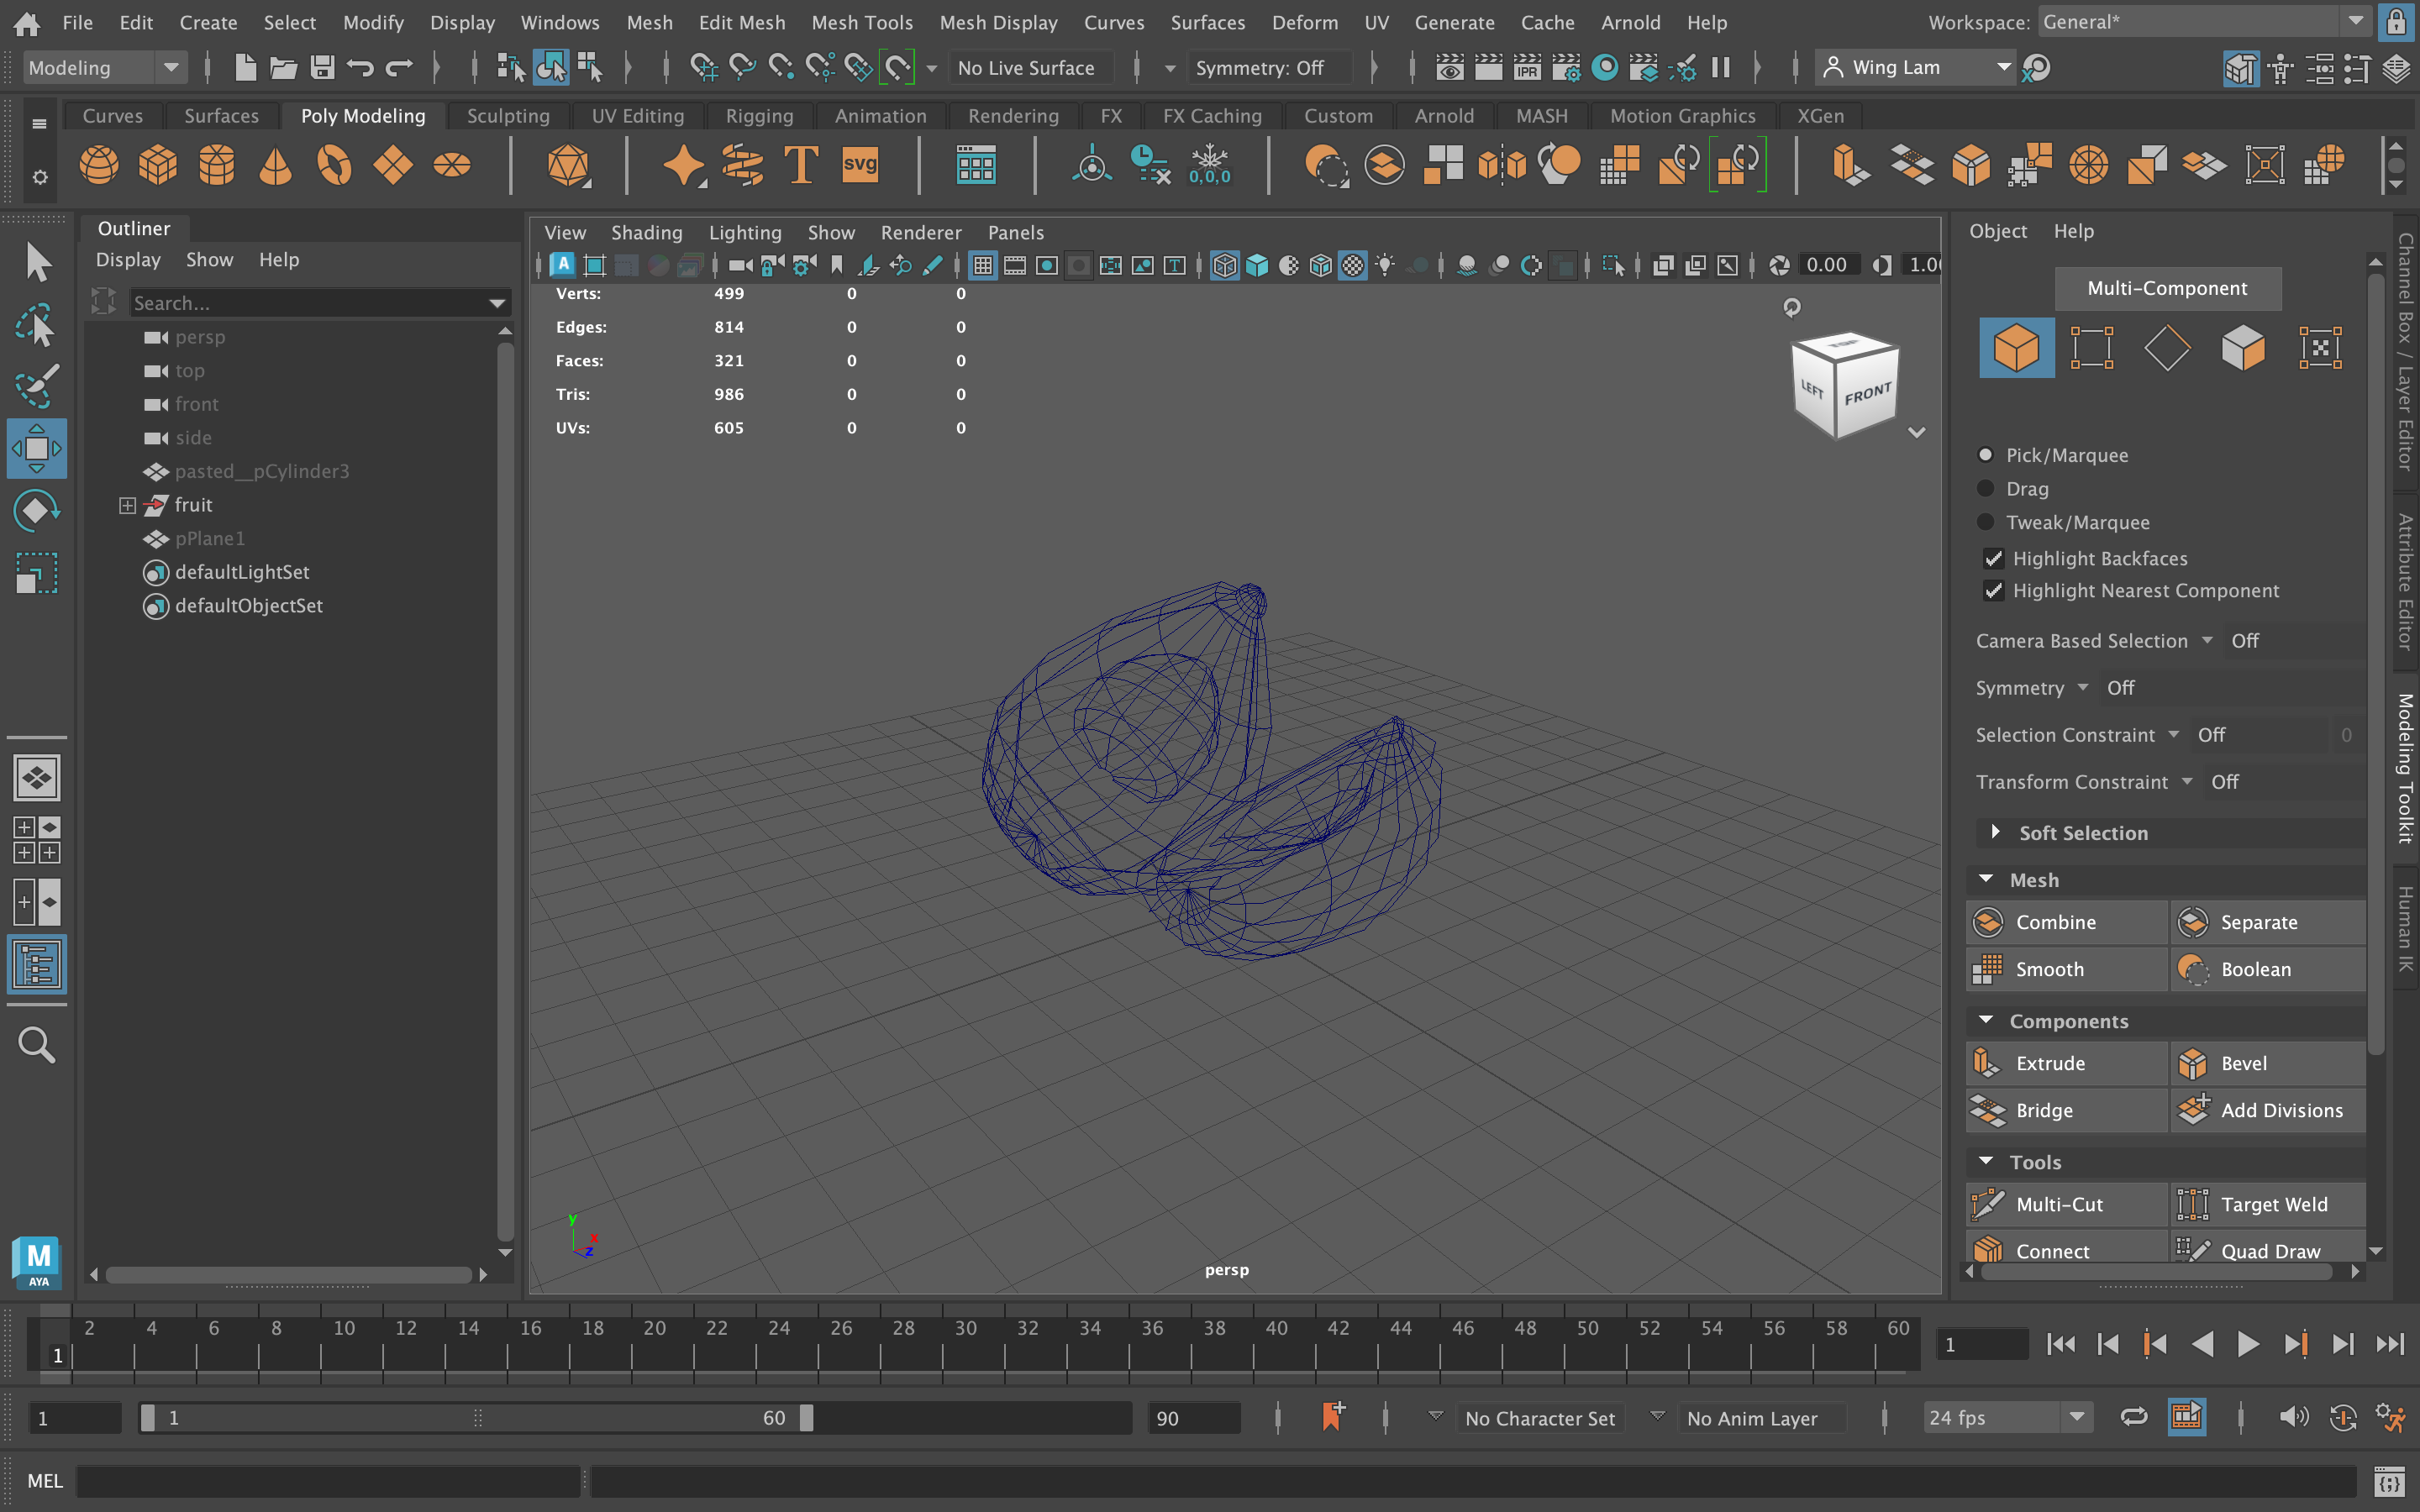Image resolution: width=2420 pixels, height=1512 pixels.
Task: Toggle viewport grid display button
Action: (x=982, y=265)
